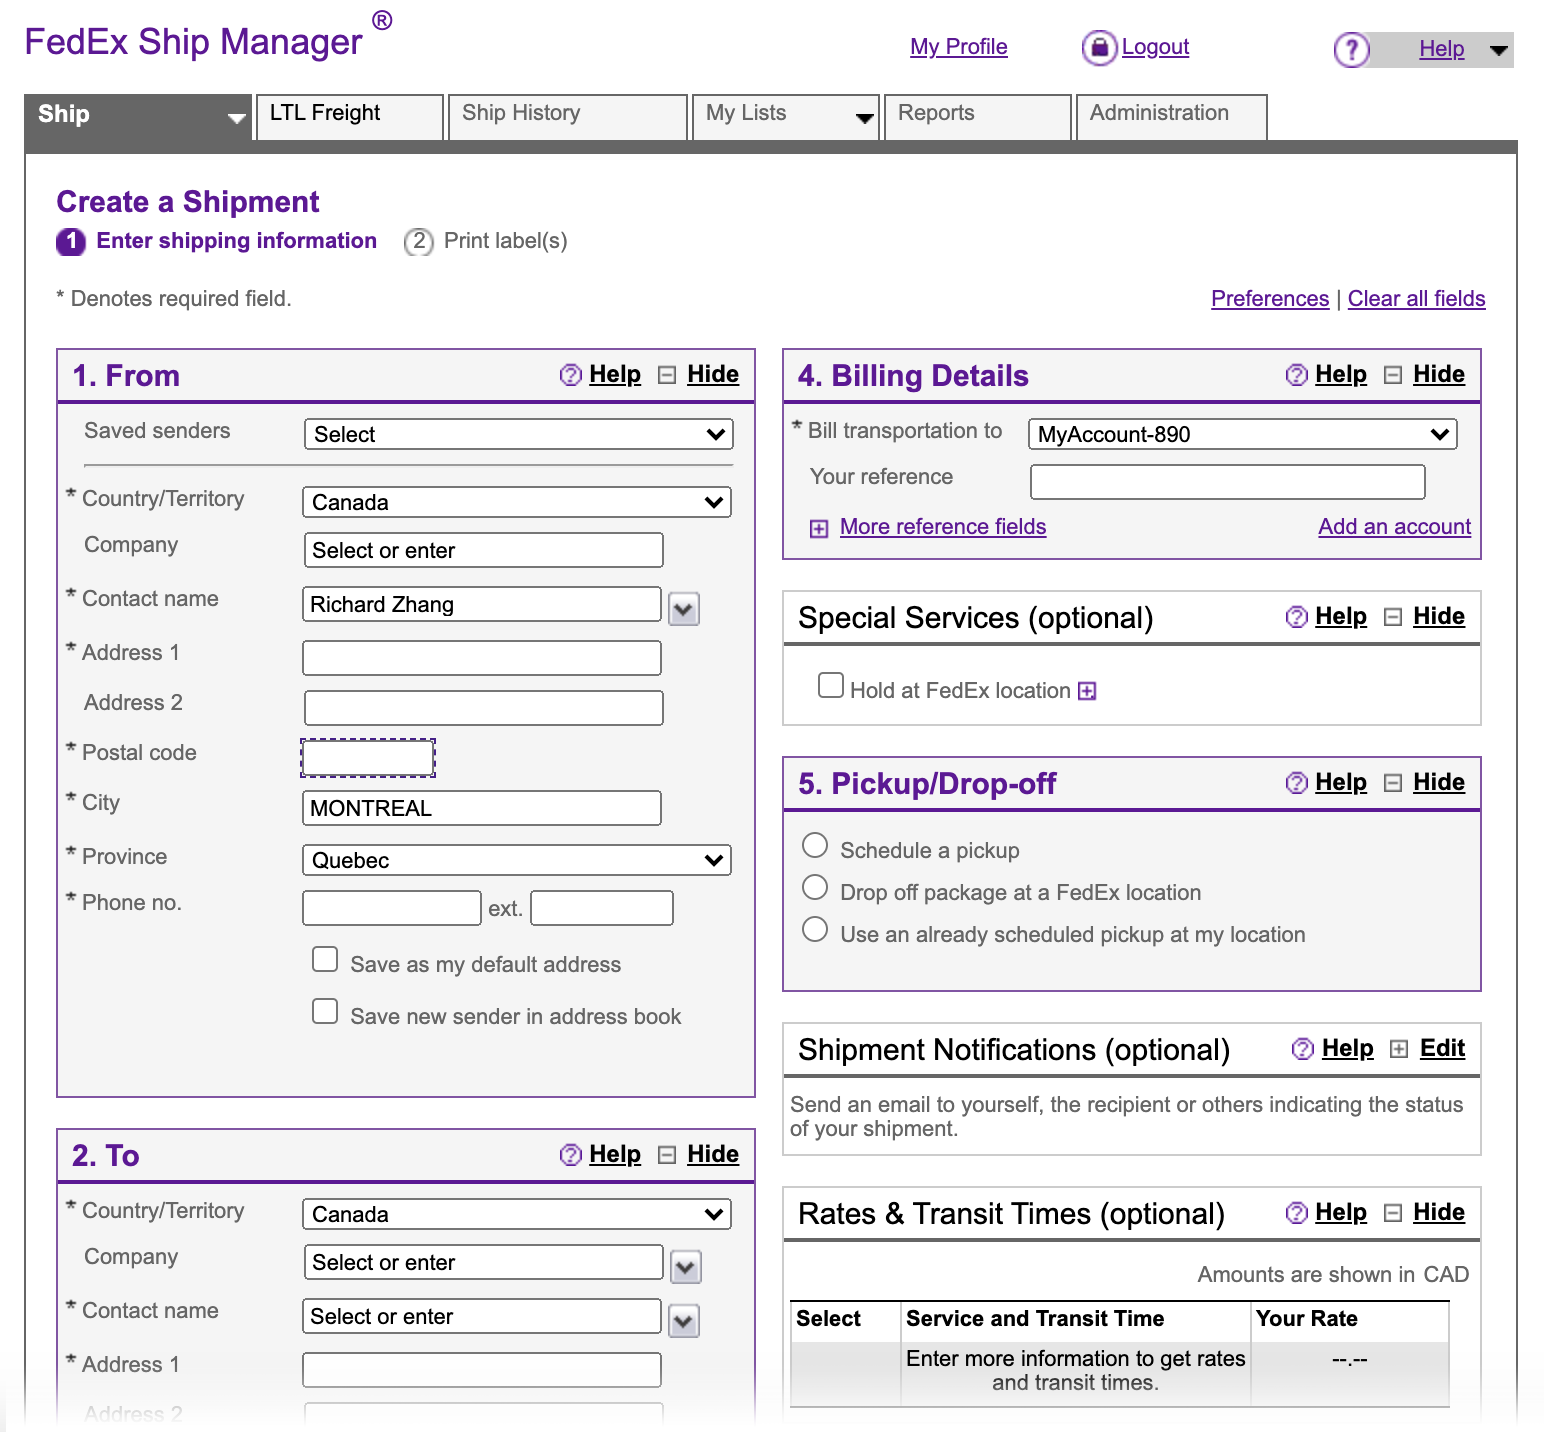Click plus icon beside Shipment Notifications Edit

point(1399,1049)
